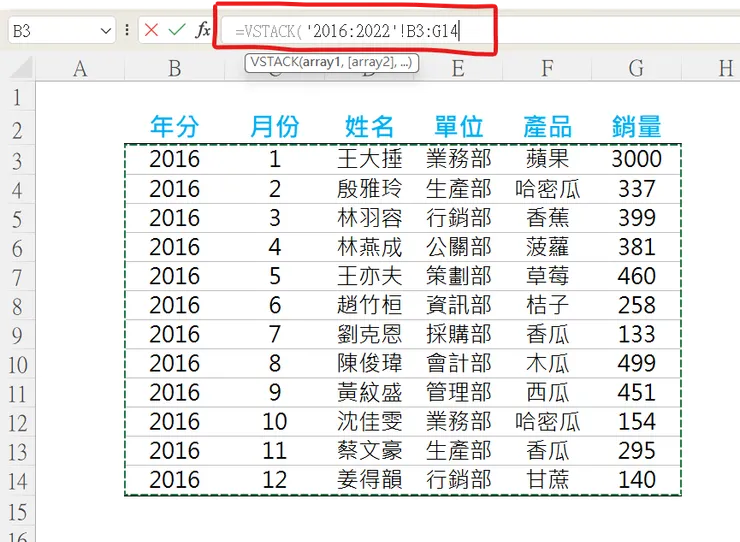The image size is (740, 542).
Task: Select the cell with value 337
Action: [636, 189]
